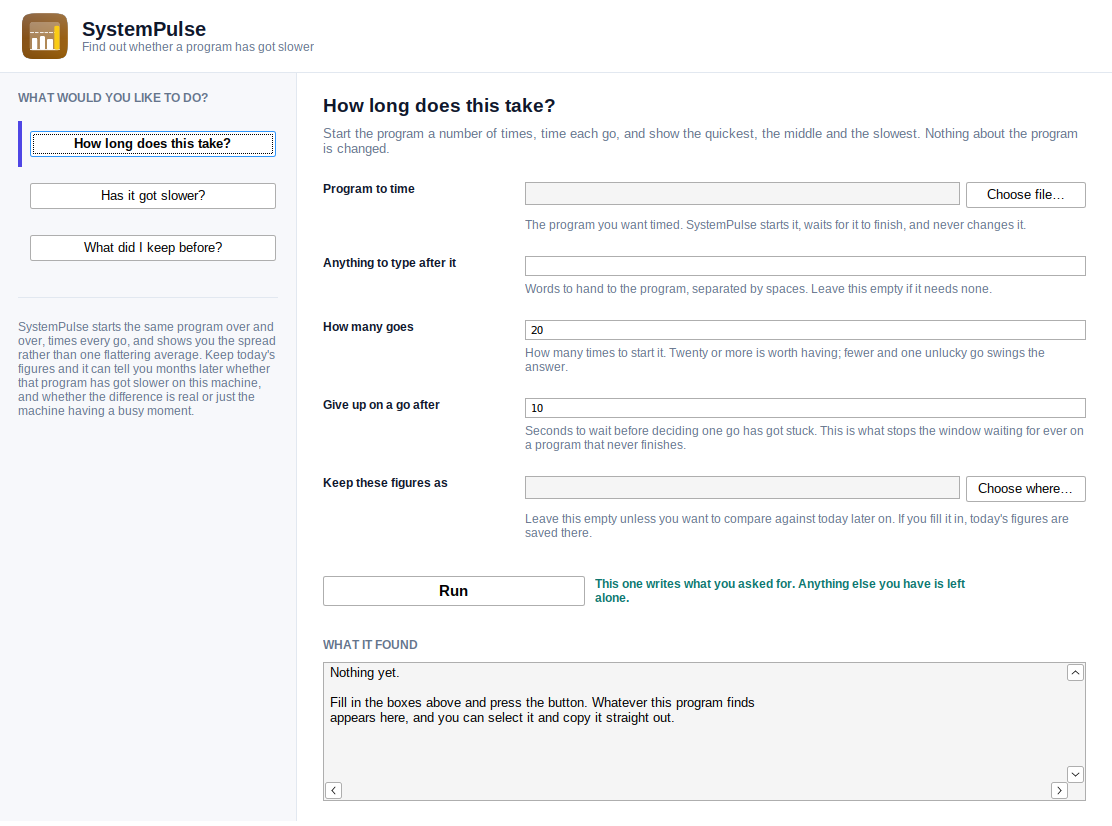Click the hint 'How many times to start it'
The image size is (1112, 826).
point(784,359)
